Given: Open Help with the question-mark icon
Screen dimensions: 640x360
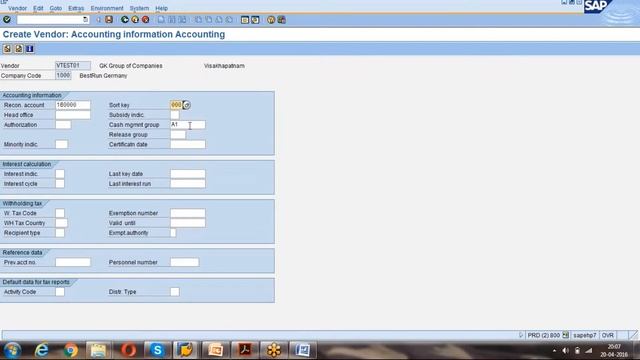Looking at the screenshot, I should 271,20.
